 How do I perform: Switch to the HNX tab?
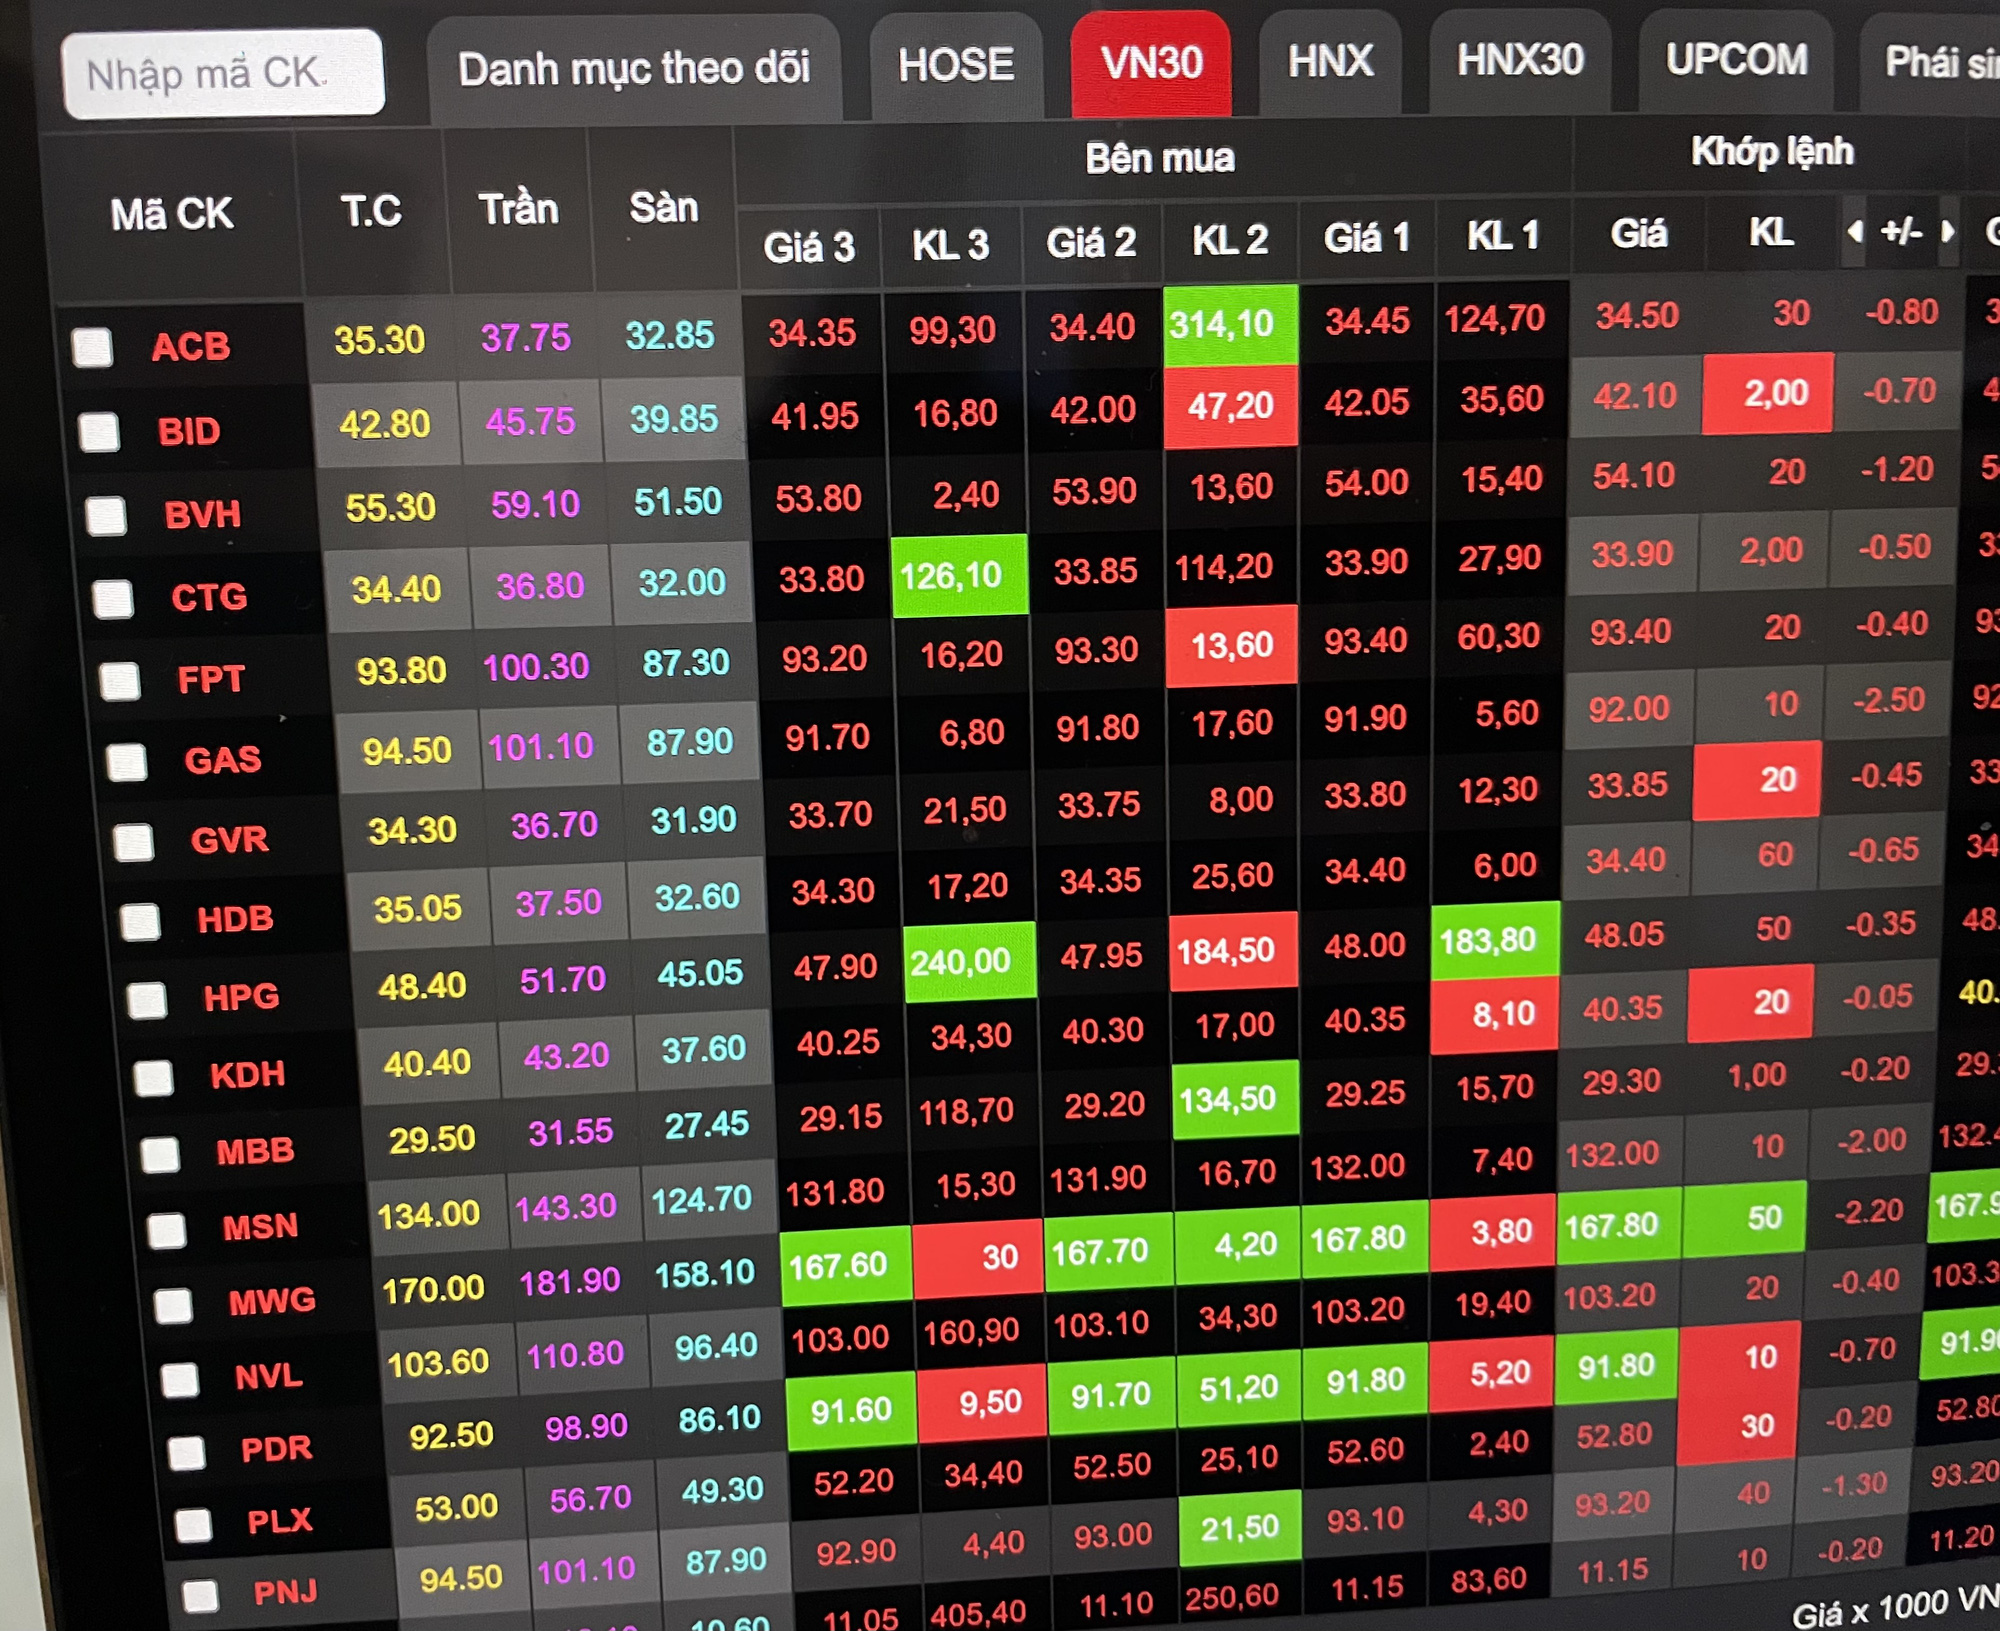pyautogui.click(x=1330, y=62)
